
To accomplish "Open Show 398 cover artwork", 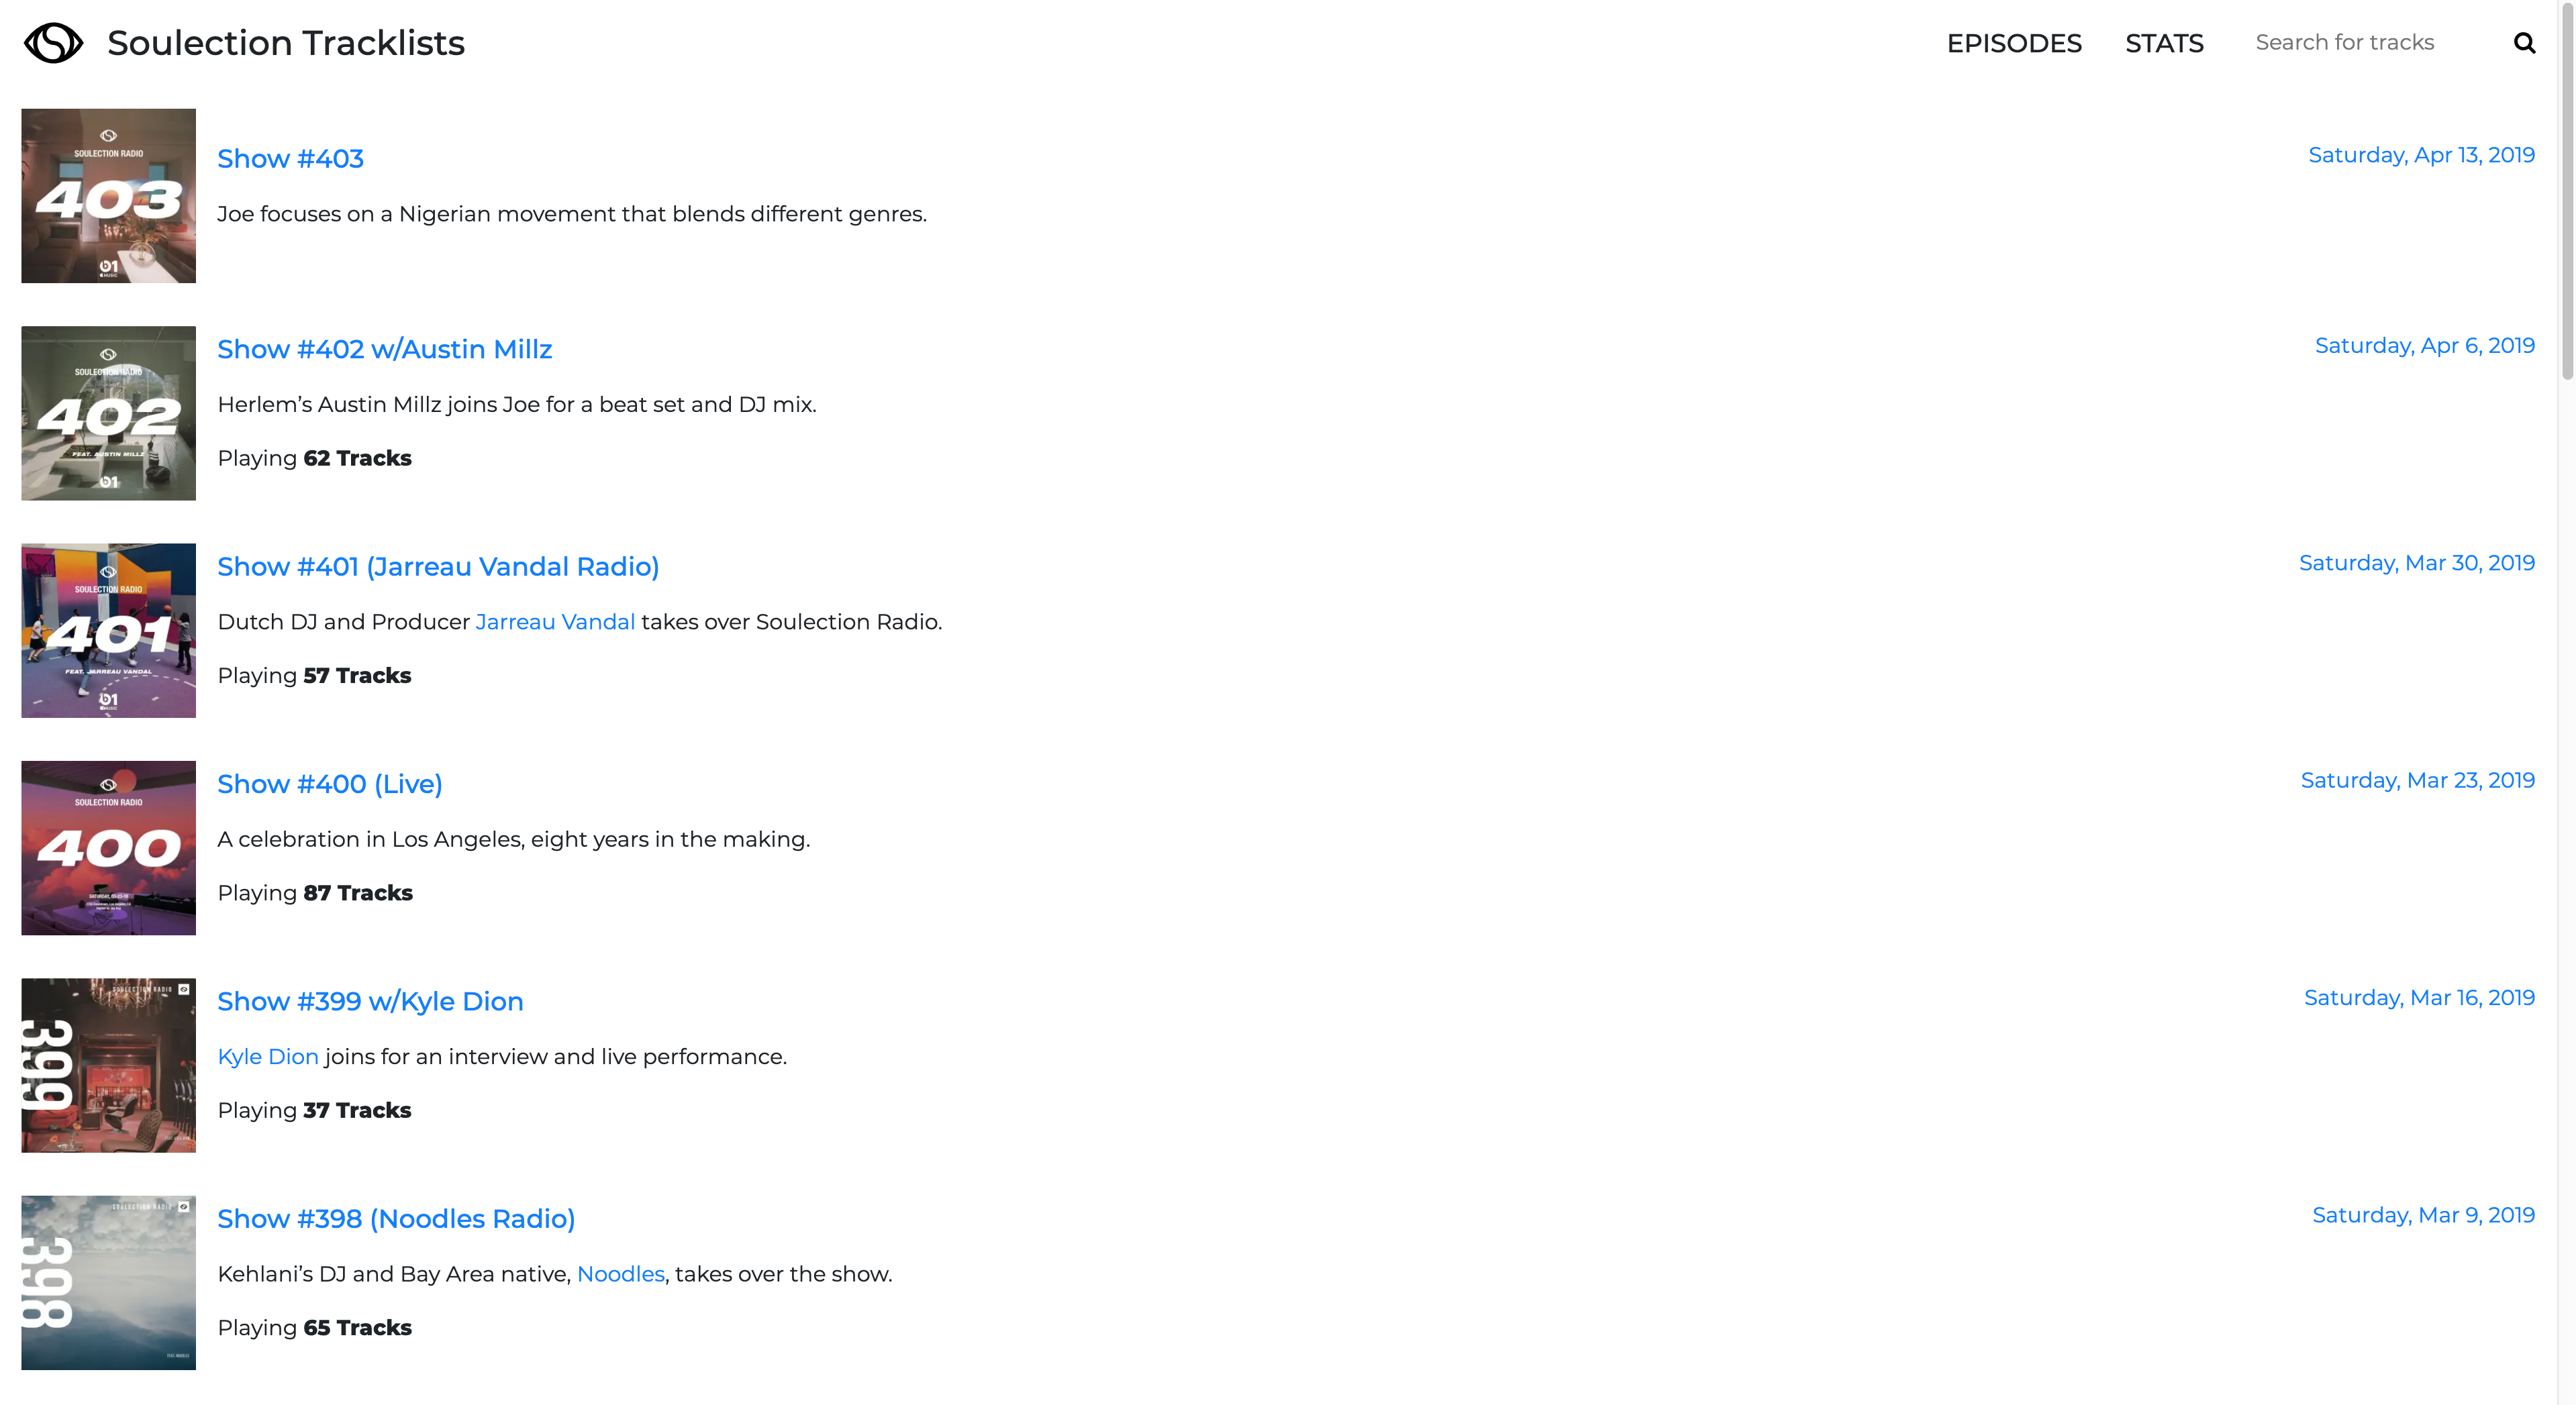I will coord(108,1283).
